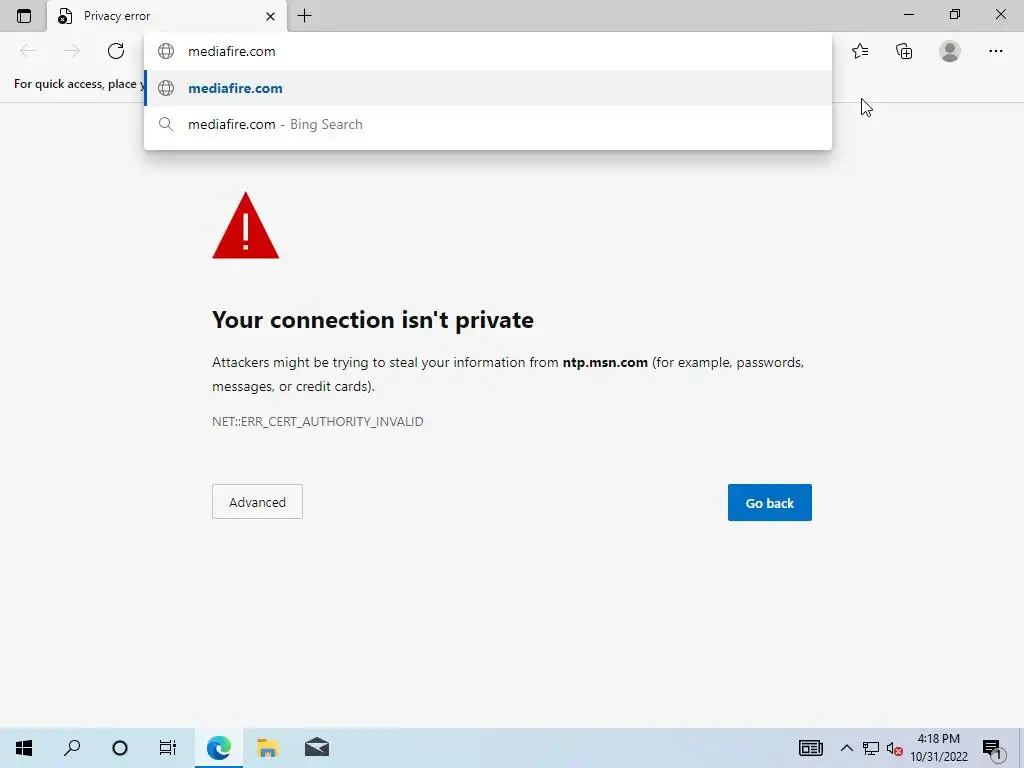Click the network tray icon
This screenshot has height=768, width=1024.
pyautogui.click(x=871, y=748)
